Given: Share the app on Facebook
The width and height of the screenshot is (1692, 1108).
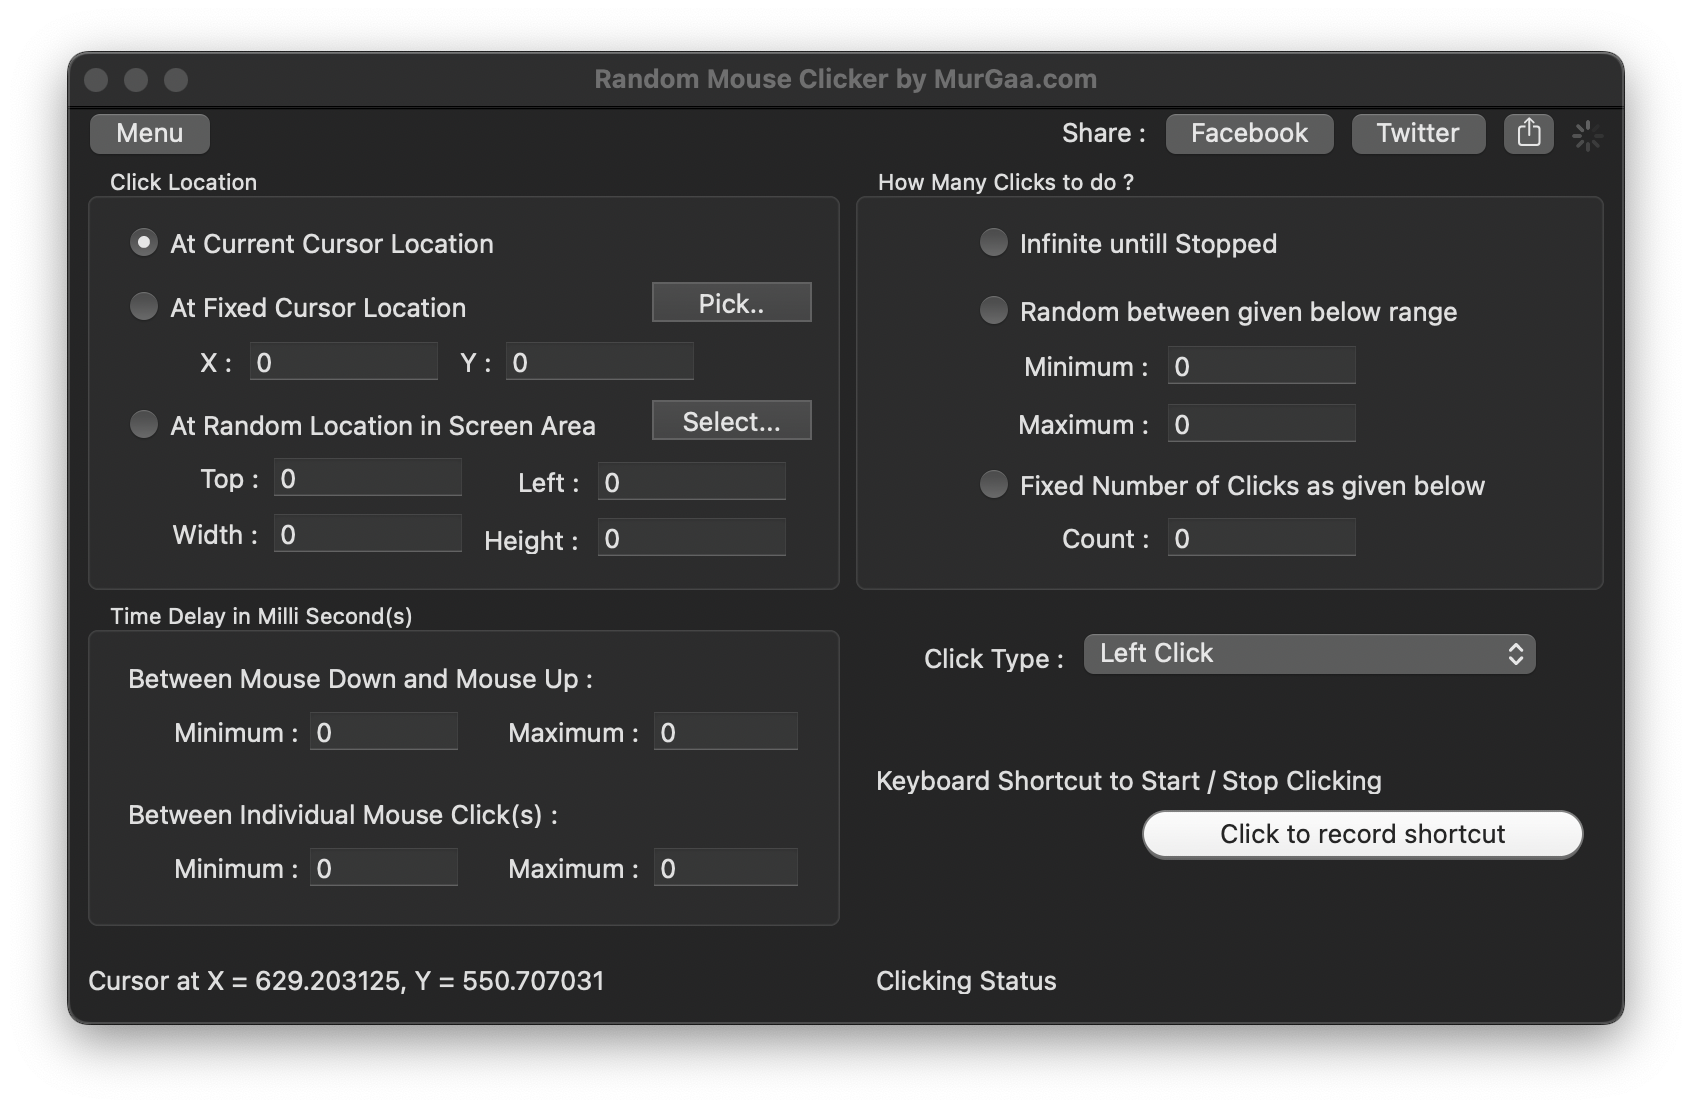Looking at the screenshot, I should 1248,133.
